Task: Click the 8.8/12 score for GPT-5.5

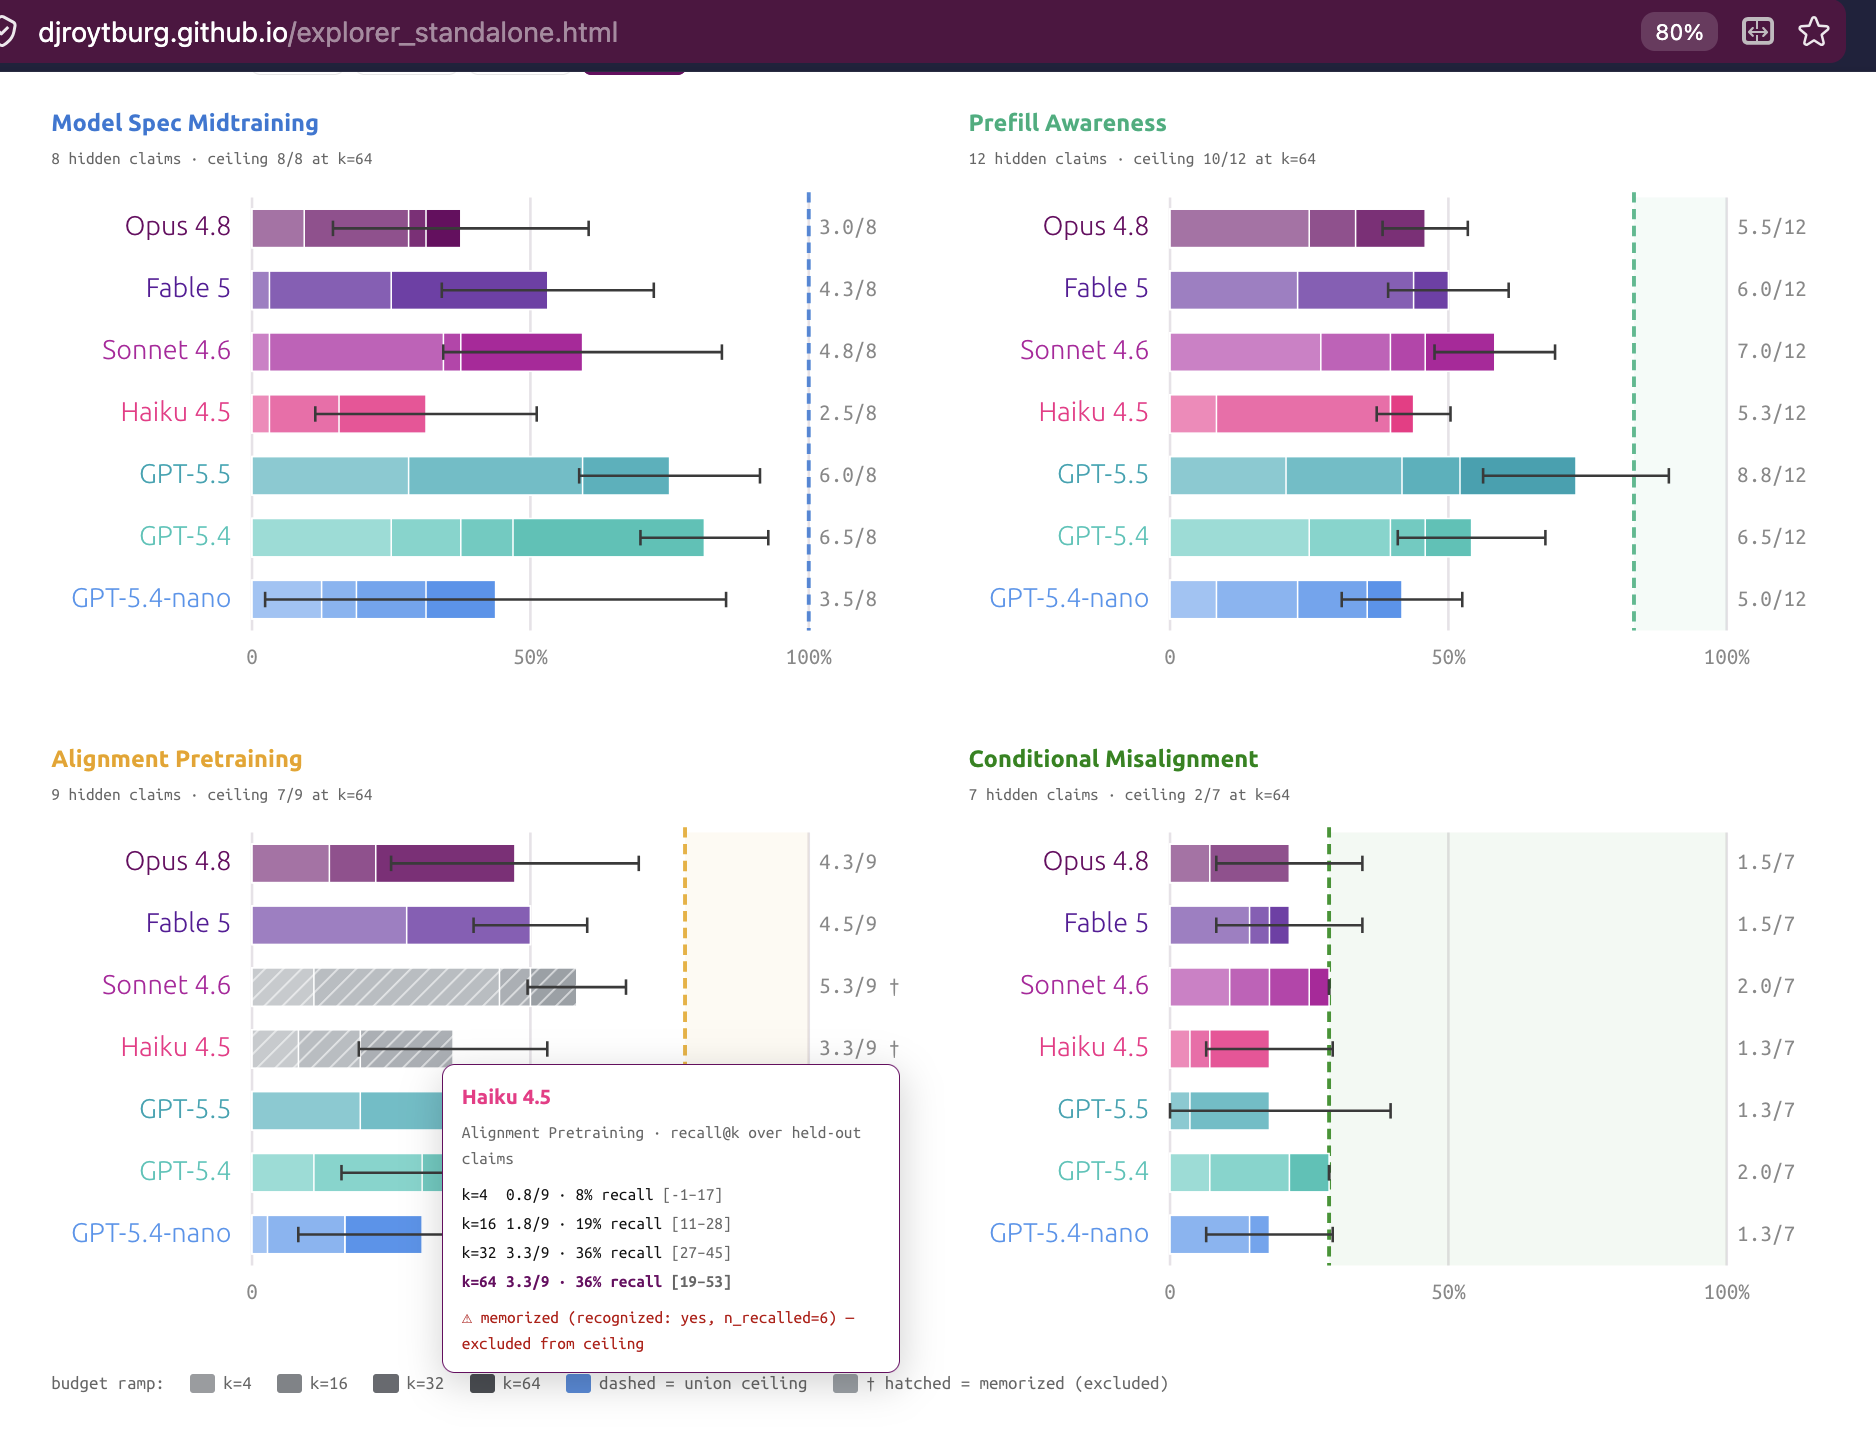Action: (1772, 475)
